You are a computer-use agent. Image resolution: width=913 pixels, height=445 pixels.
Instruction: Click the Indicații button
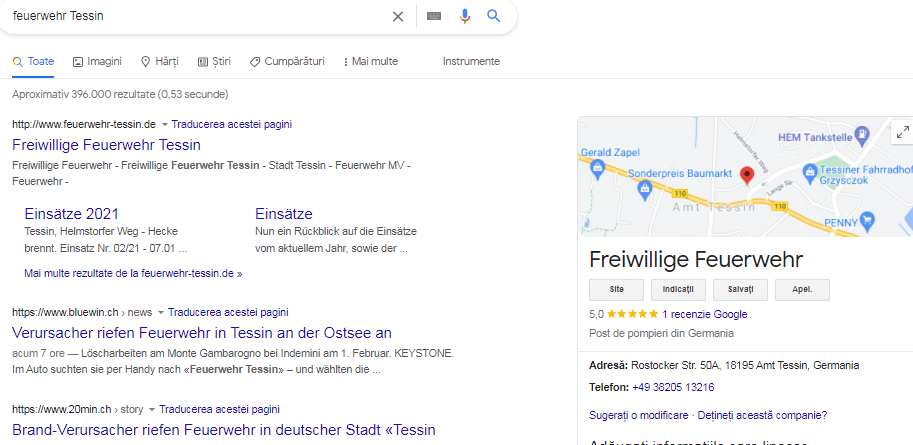tap(678, 289)
